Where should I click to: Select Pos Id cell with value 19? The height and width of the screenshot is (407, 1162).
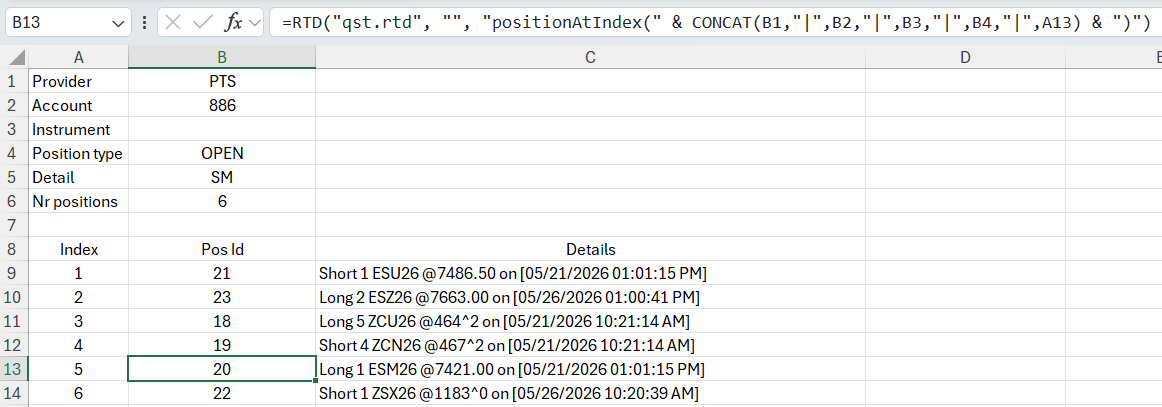coord(222,345)
